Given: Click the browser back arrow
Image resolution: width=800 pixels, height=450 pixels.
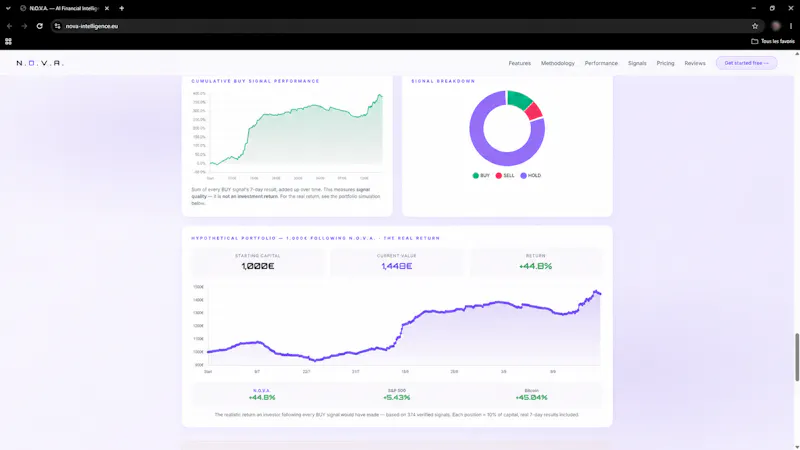Looking at the screenshot, I should point(9,26).
